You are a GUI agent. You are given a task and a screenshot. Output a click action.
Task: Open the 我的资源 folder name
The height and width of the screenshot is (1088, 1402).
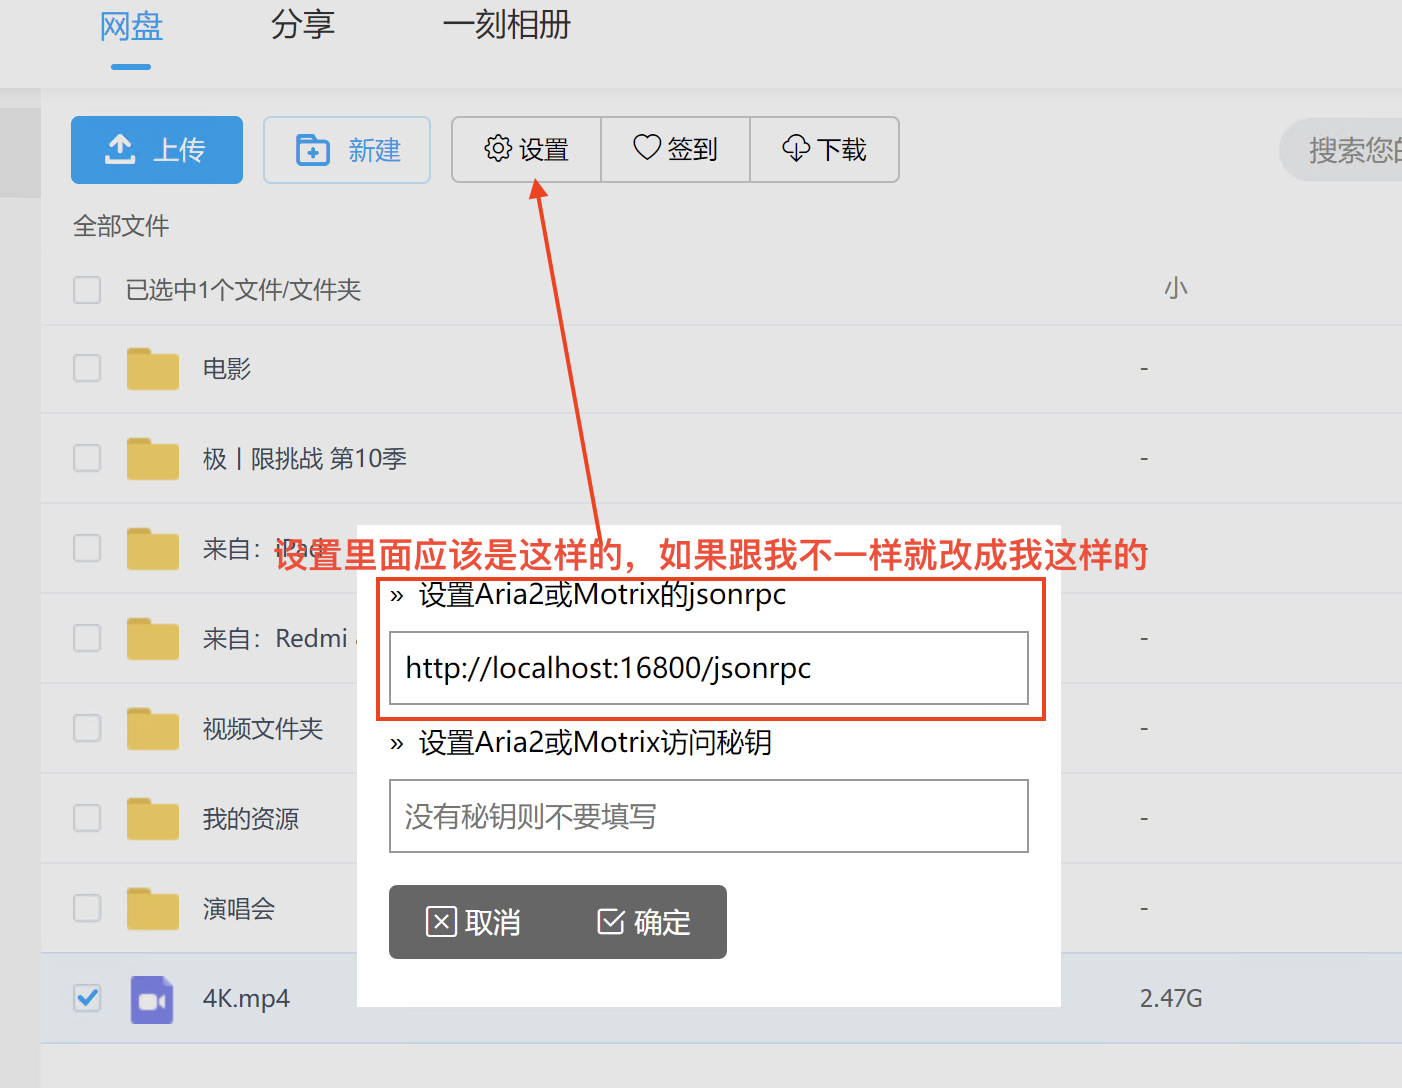pos(251,819)
